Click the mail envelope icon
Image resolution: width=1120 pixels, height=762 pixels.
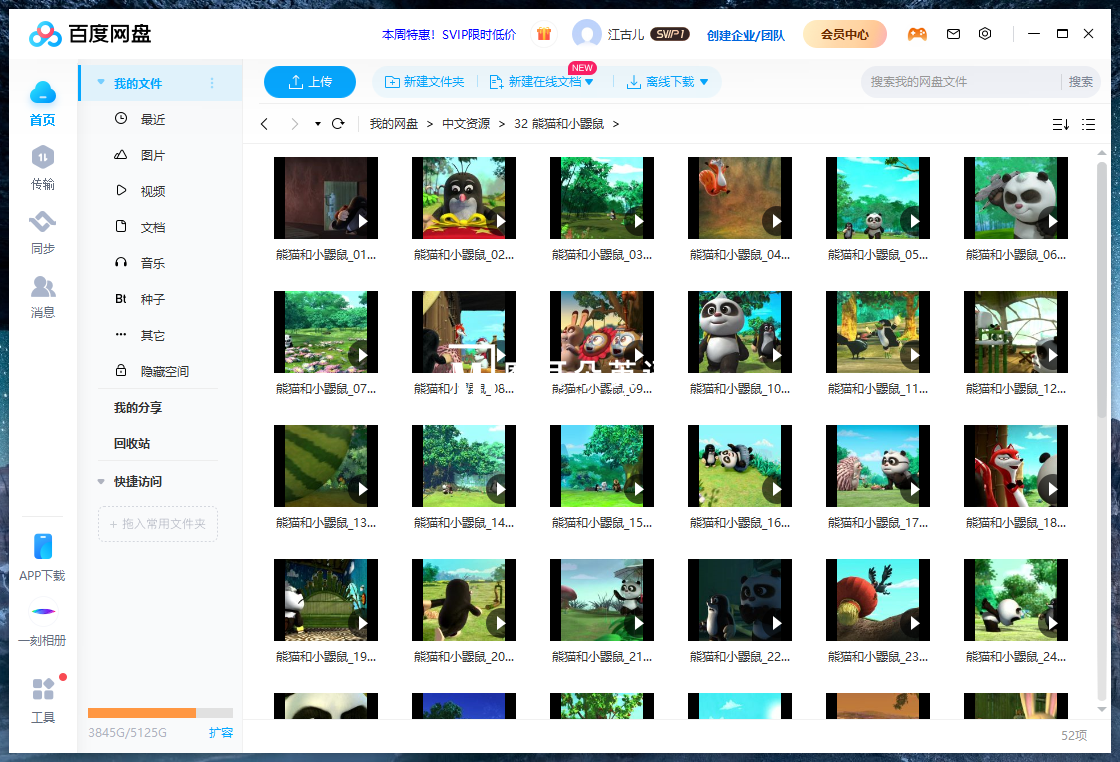[953, 34]
